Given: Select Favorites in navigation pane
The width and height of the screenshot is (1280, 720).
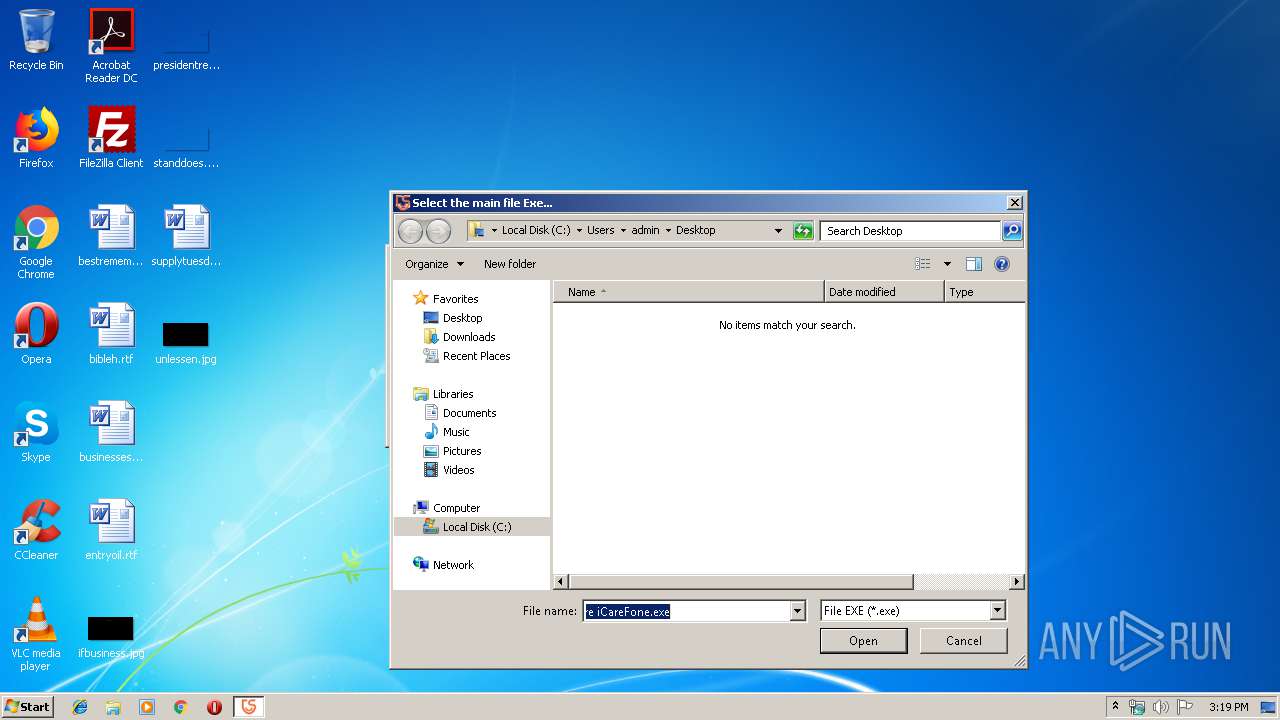Looking at the screenshot, I should click(455, 299).
